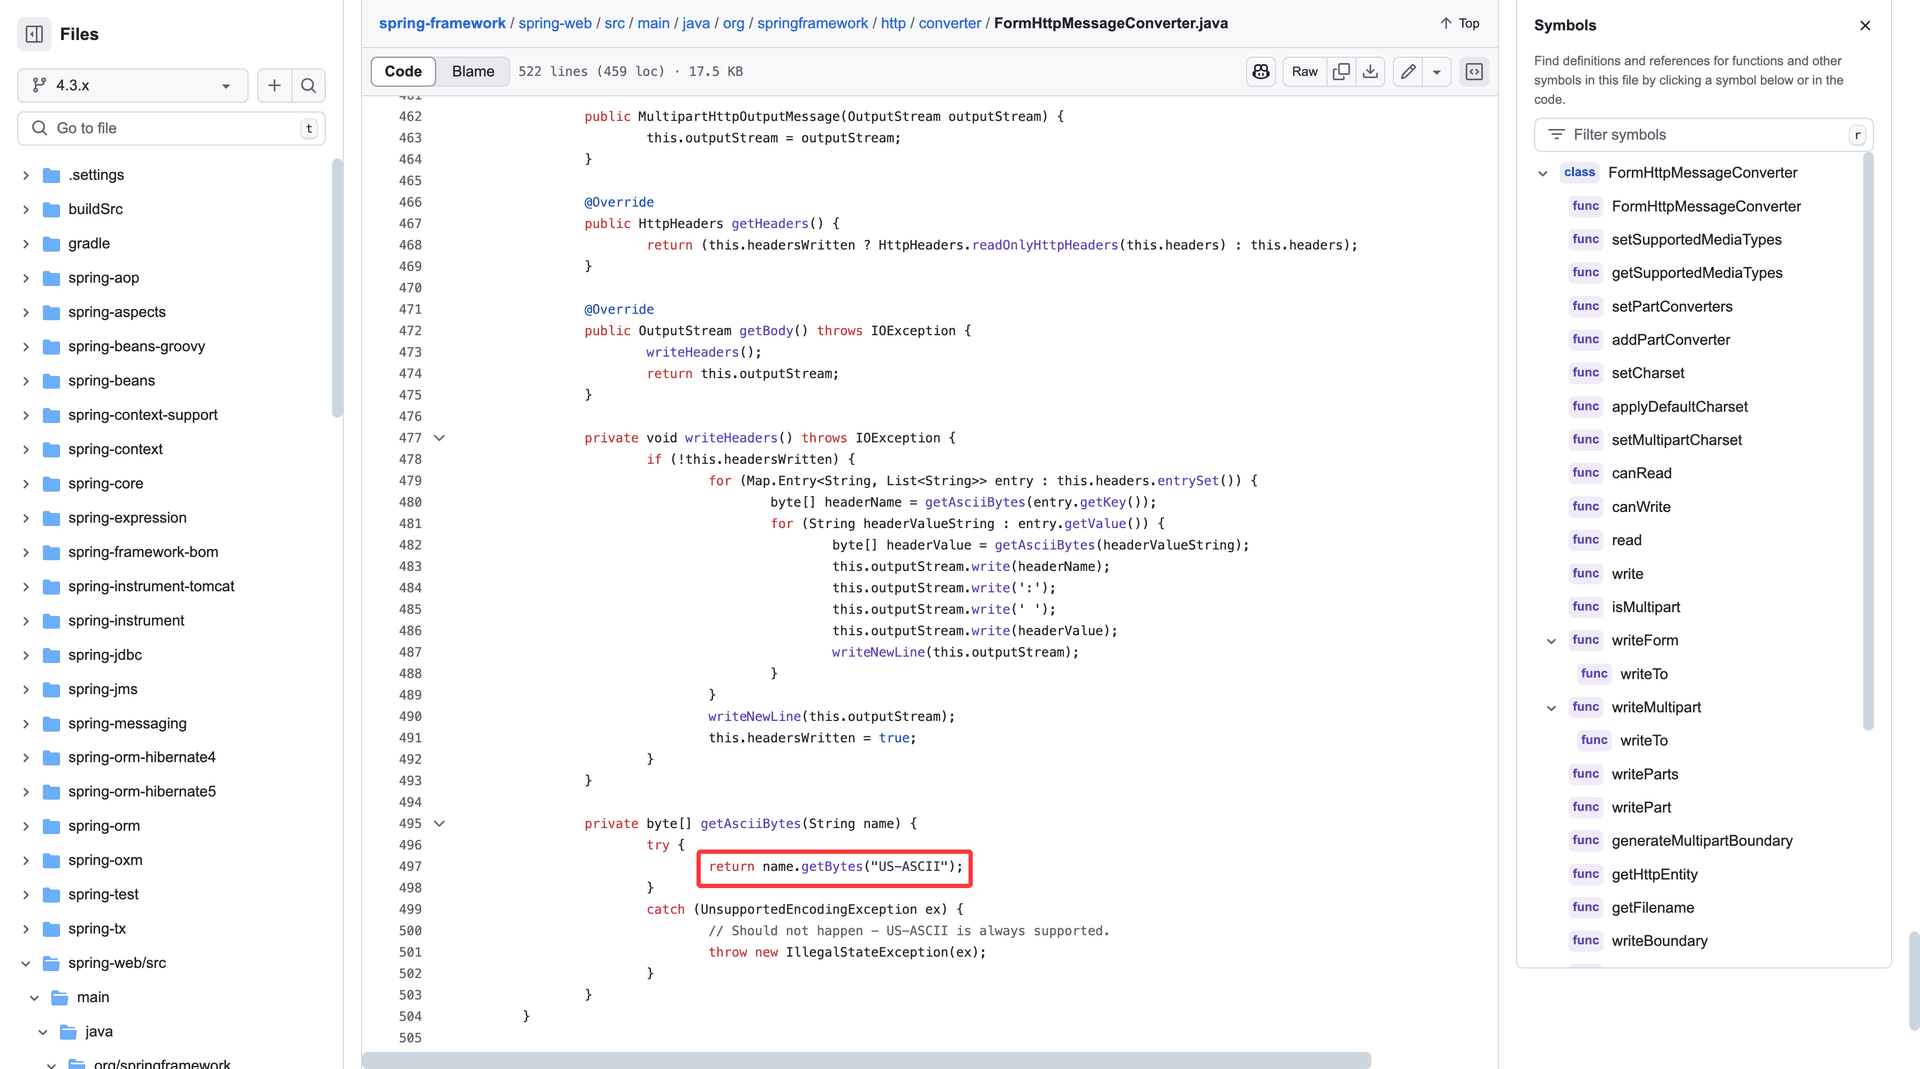Screen dimensions: 1920x1069
Task: Select line number 497
Action: point(410,866)
